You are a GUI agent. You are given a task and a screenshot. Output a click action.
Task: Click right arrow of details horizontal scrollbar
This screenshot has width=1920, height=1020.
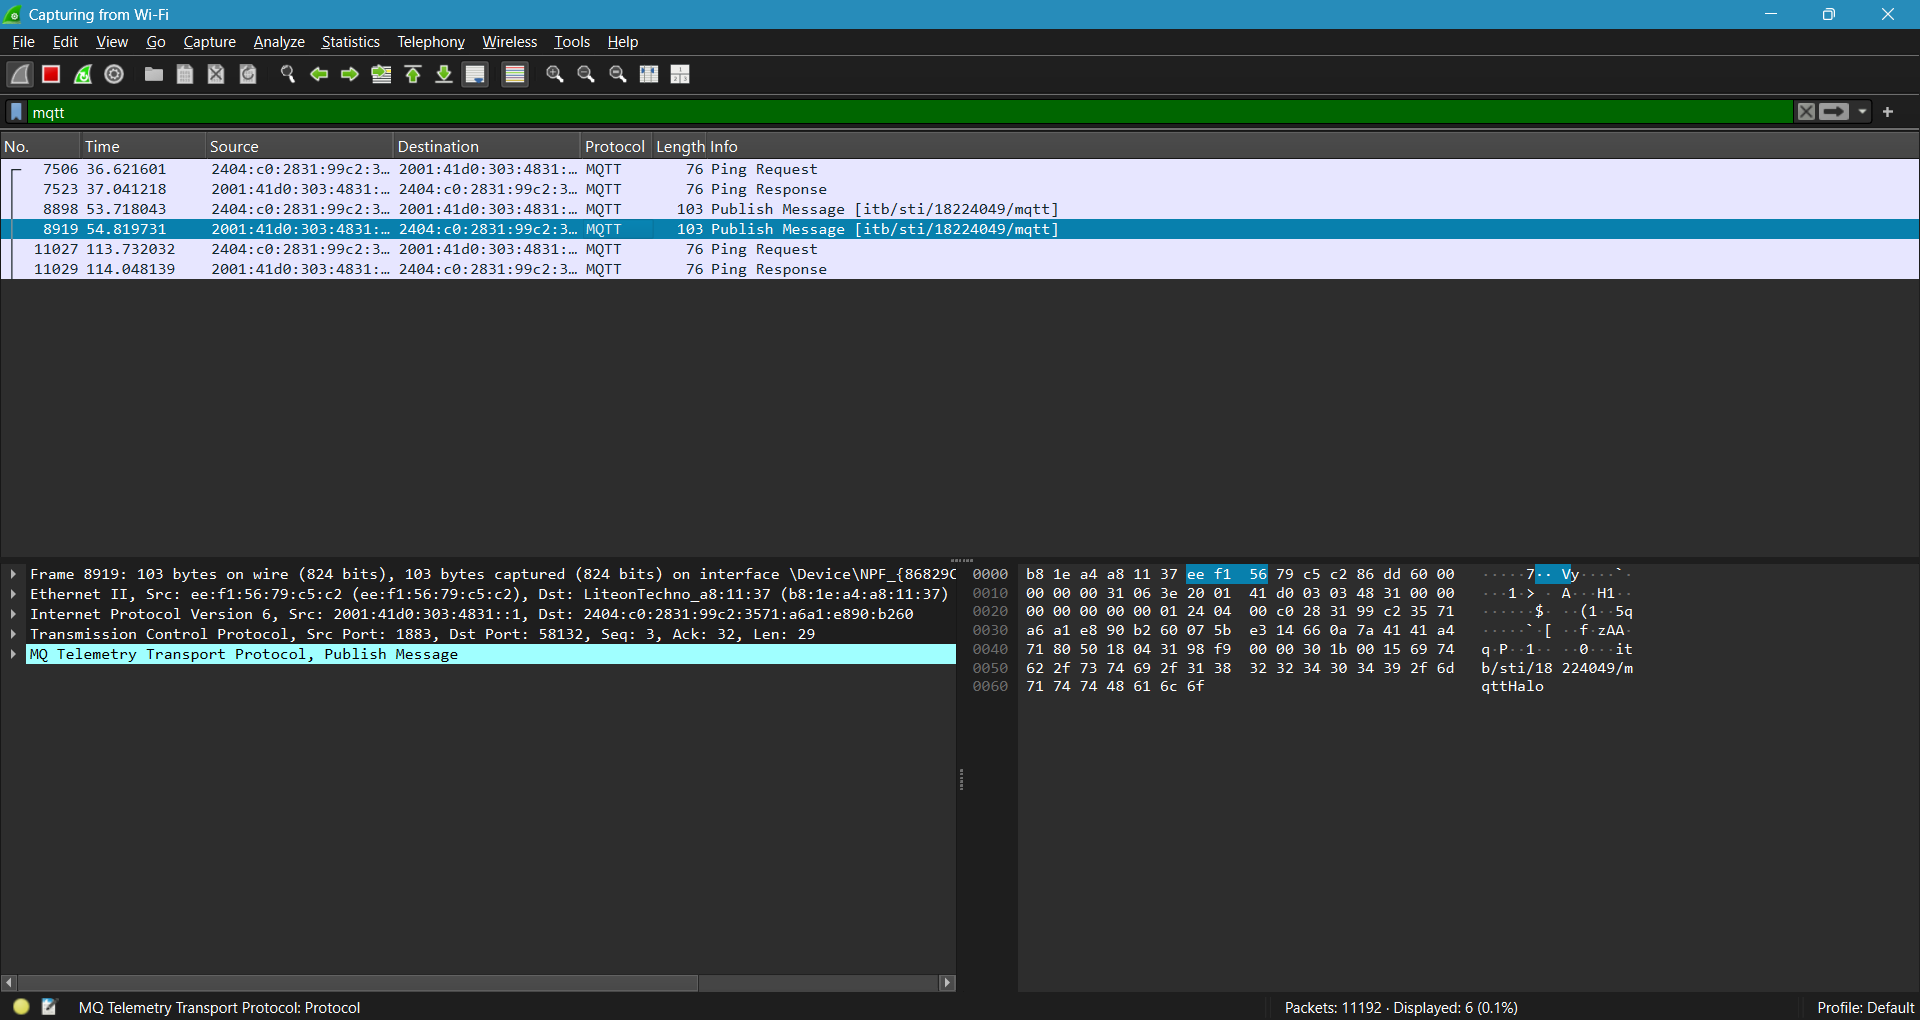coord(947,983)
